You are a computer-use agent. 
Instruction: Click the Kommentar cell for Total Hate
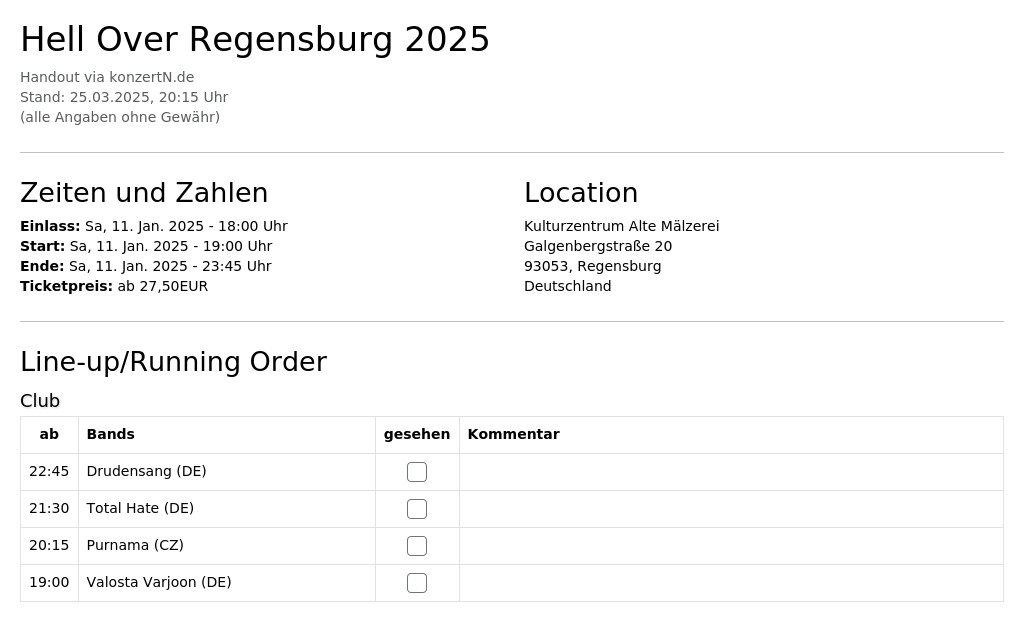[x=731, y=509]
